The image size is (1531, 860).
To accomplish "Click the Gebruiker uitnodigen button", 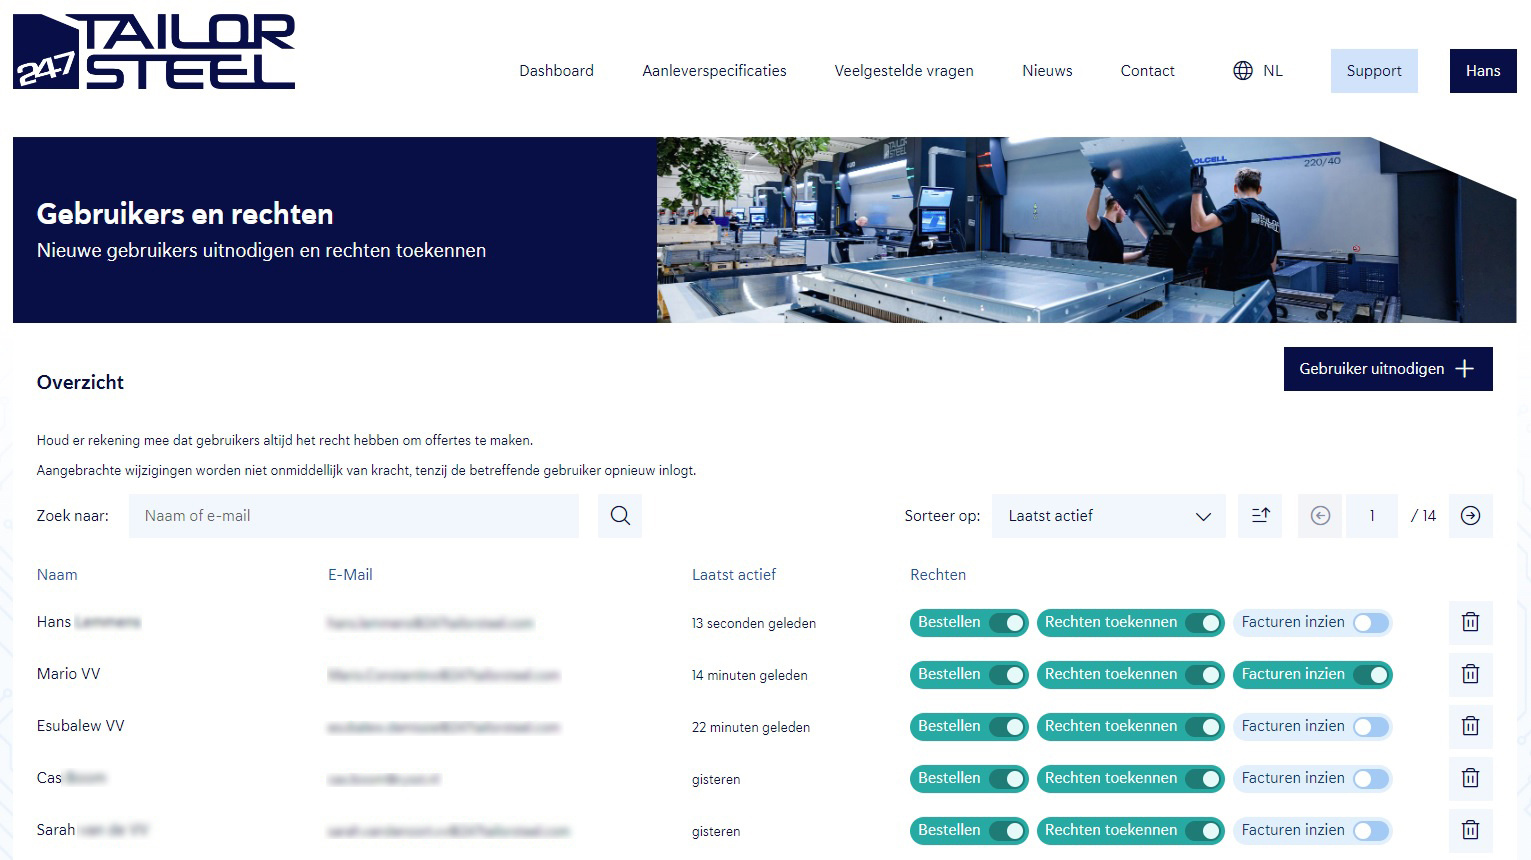I will click(x=1387, y=369).
